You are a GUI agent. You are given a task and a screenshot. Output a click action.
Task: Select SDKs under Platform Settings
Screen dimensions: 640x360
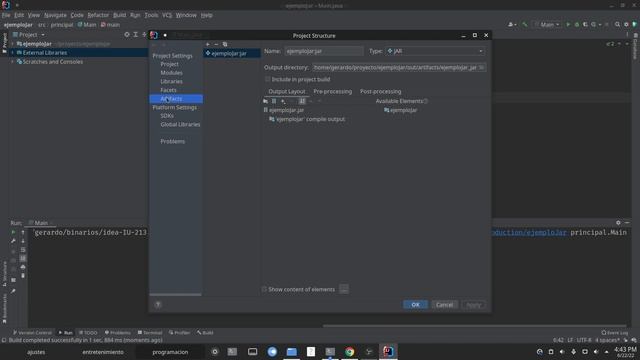[167, 116]
